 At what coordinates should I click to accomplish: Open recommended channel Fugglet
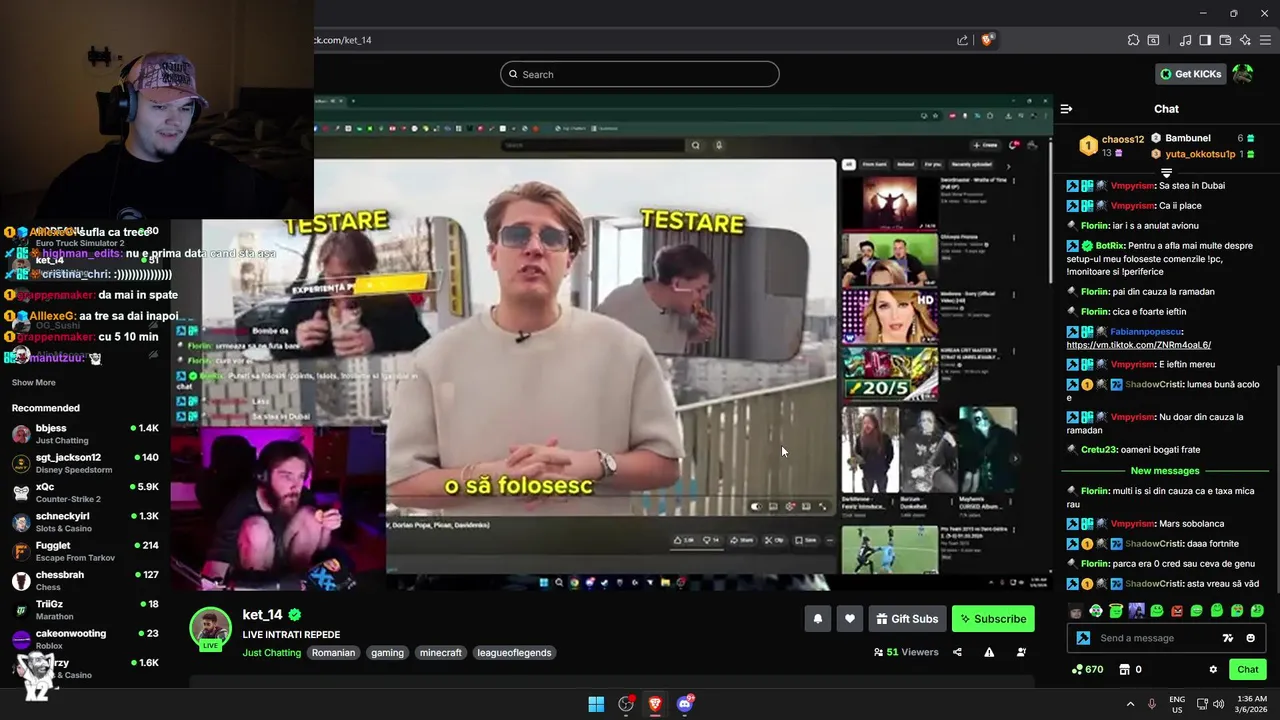[x=85, y=551]
